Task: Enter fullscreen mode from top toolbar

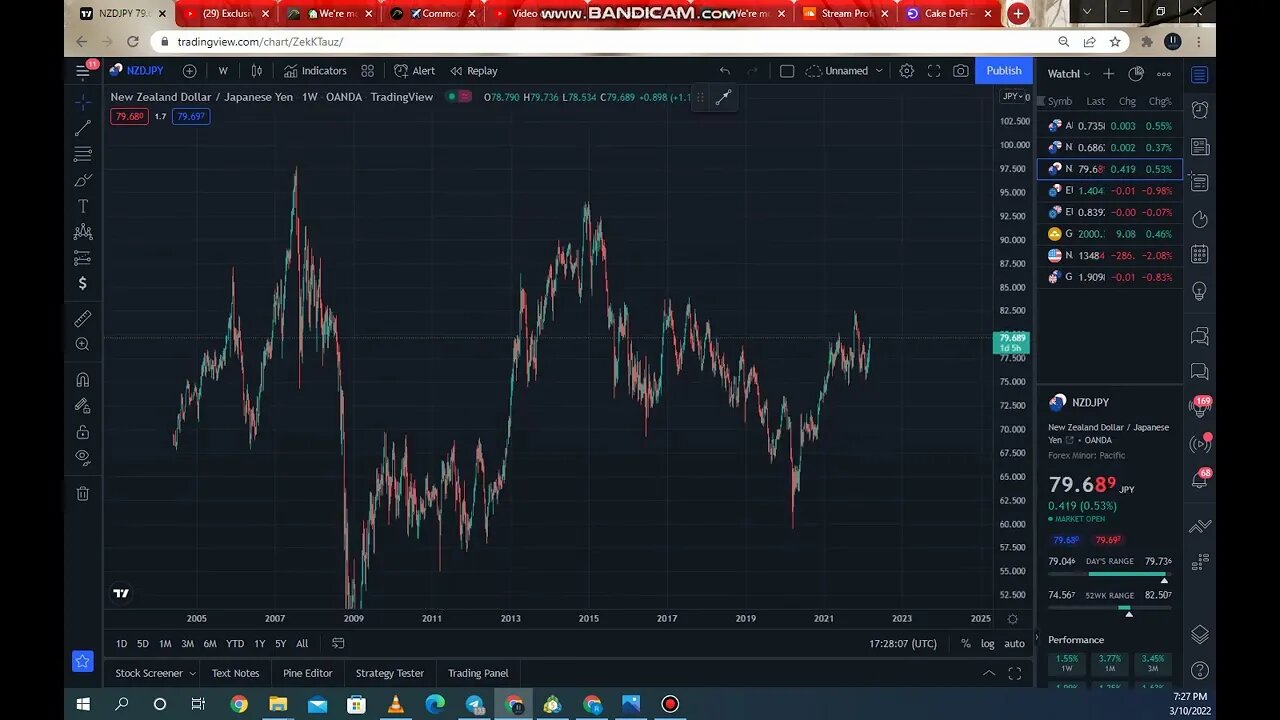Action: 934,71
